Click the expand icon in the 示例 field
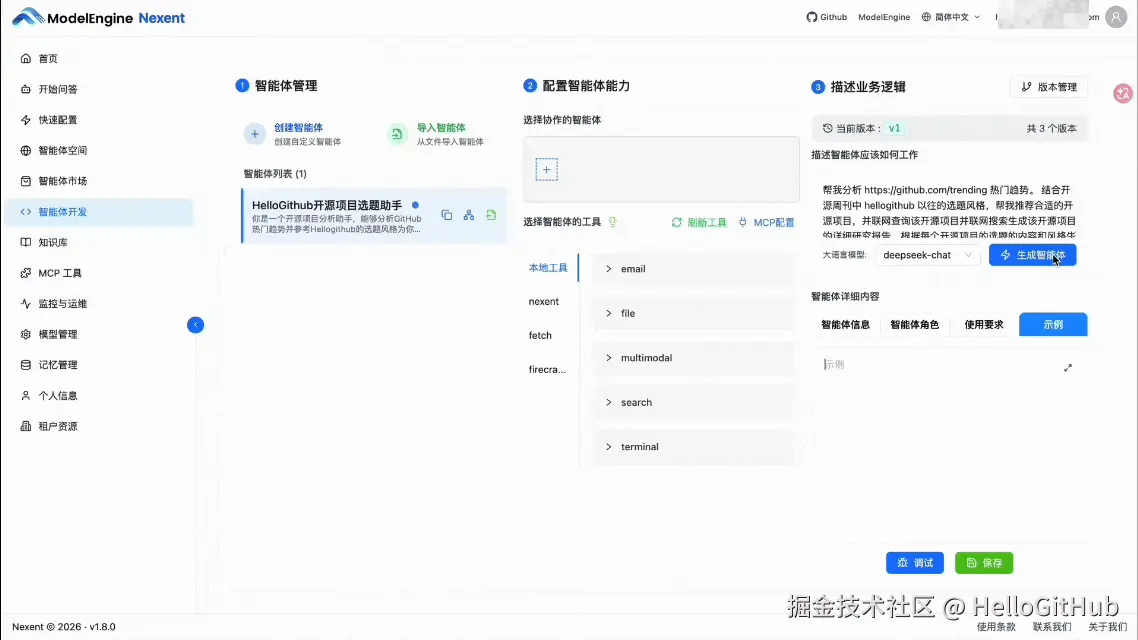Screen dimensions: 1138x640 (x=1068, y=368)
